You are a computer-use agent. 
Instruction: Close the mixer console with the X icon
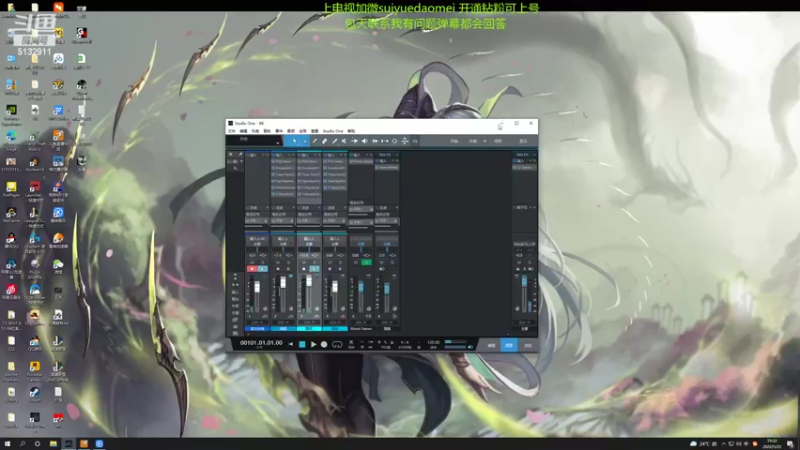(230, 155)
